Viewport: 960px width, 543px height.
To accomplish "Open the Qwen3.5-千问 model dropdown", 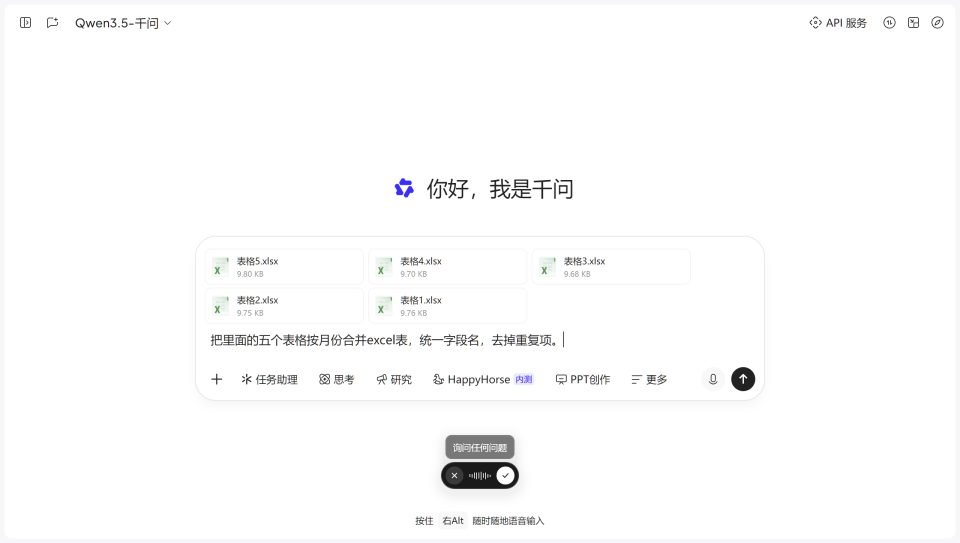I will [122, 23].
